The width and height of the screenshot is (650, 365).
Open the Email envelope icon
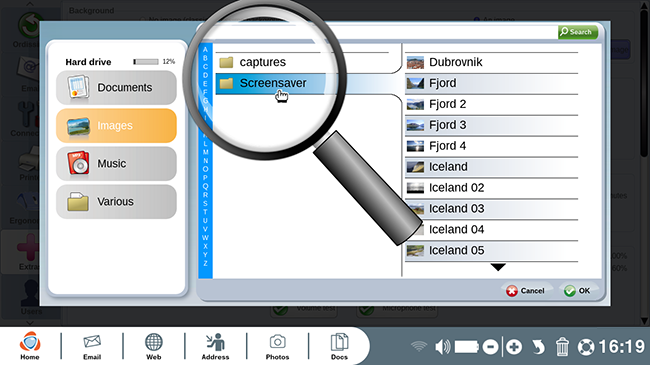(92, 342)
